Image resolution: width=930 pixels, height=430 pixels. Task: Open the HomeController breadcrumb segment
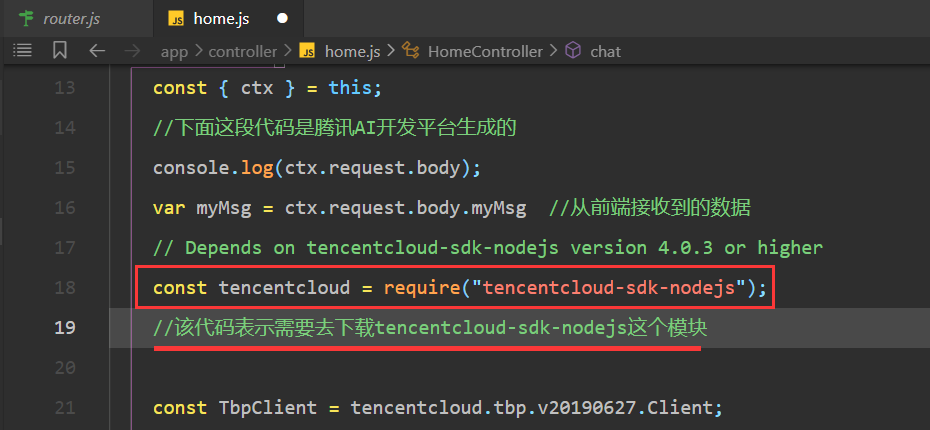(485, 52)
